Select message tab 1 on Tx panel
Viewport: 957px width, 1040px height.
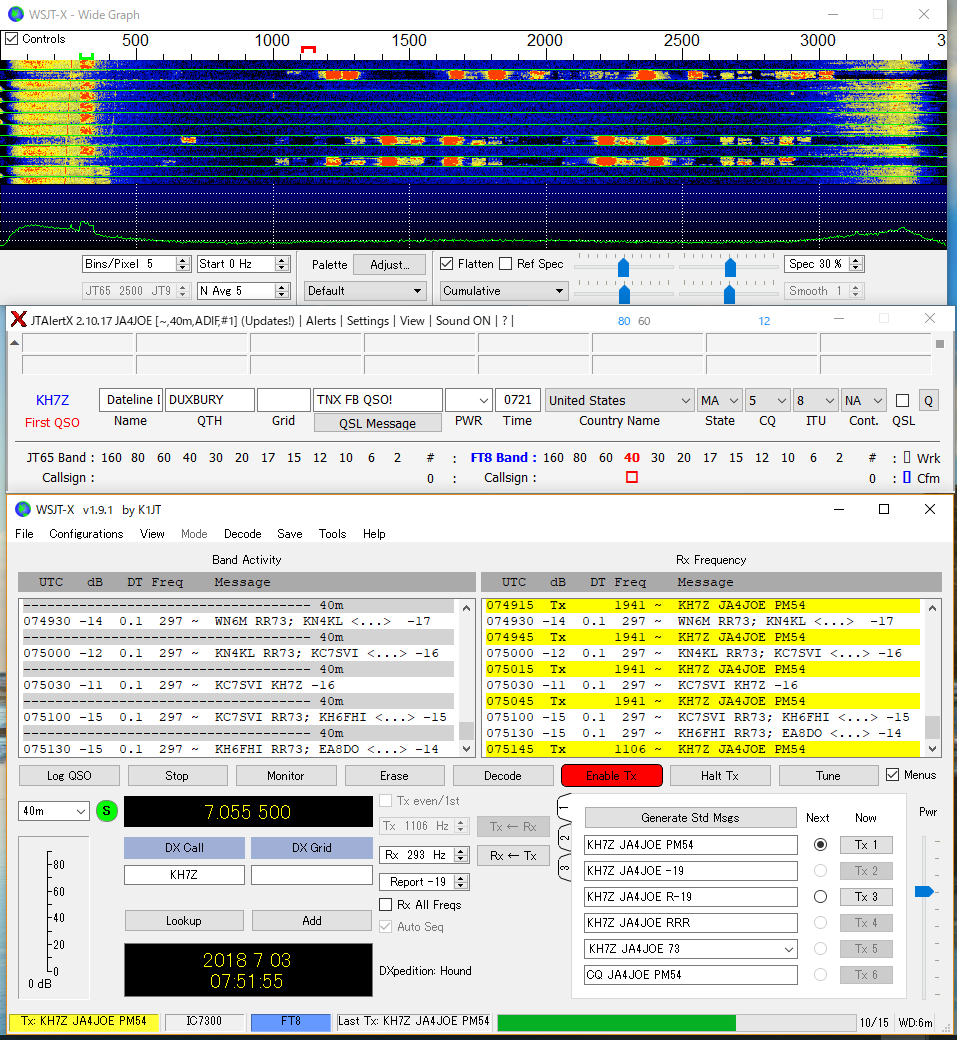pyautogui.click(x=564, y=808)
